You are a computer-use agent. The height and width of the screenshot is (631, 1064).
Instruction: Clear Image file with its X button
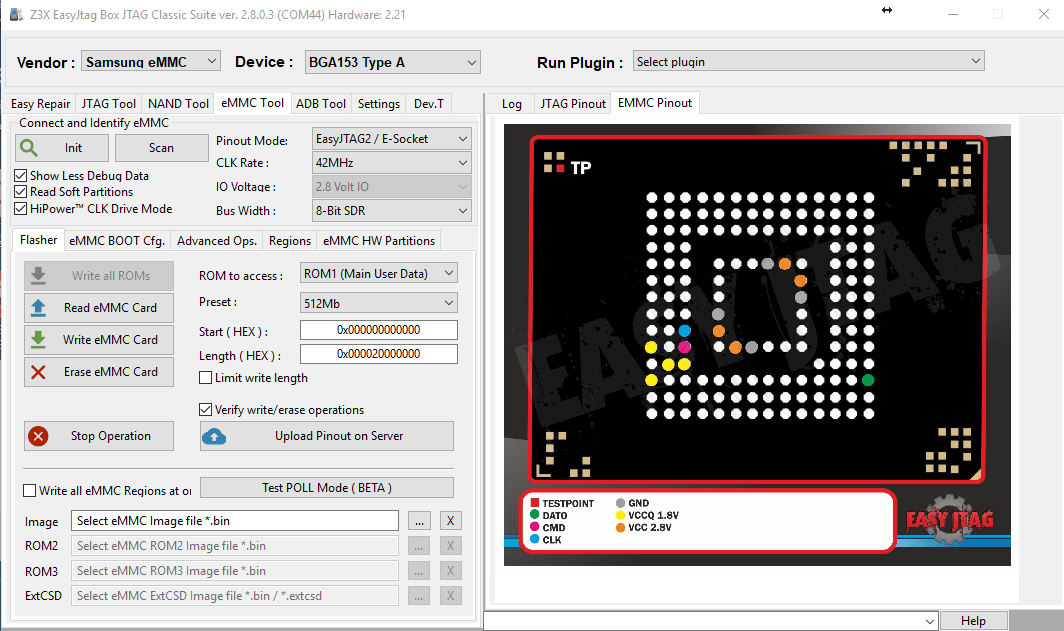(451, 521)
